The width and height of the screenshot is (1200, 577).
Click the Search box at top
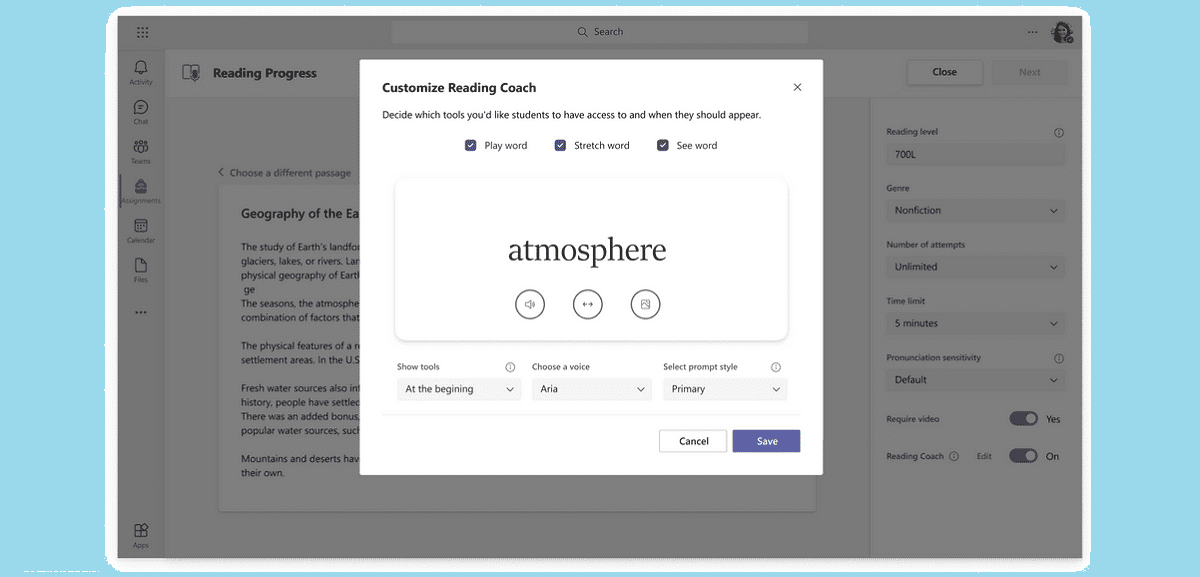[x=600, y=32]
